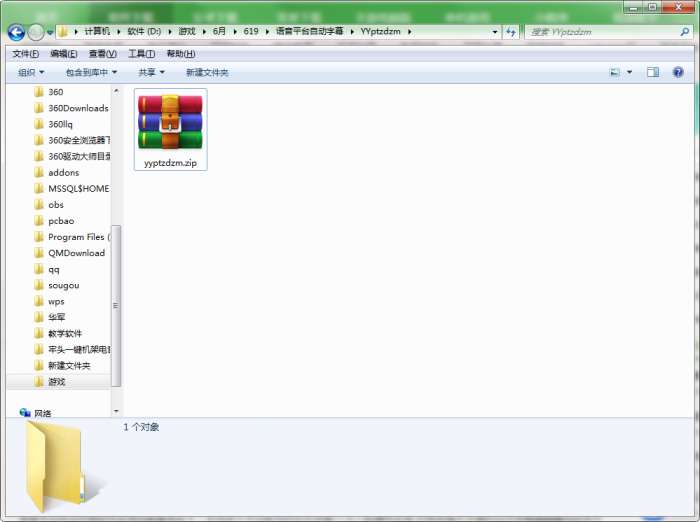The height and width of the screenshot is (522, 700).
Task: Click the change view icon
Action: 615,72
